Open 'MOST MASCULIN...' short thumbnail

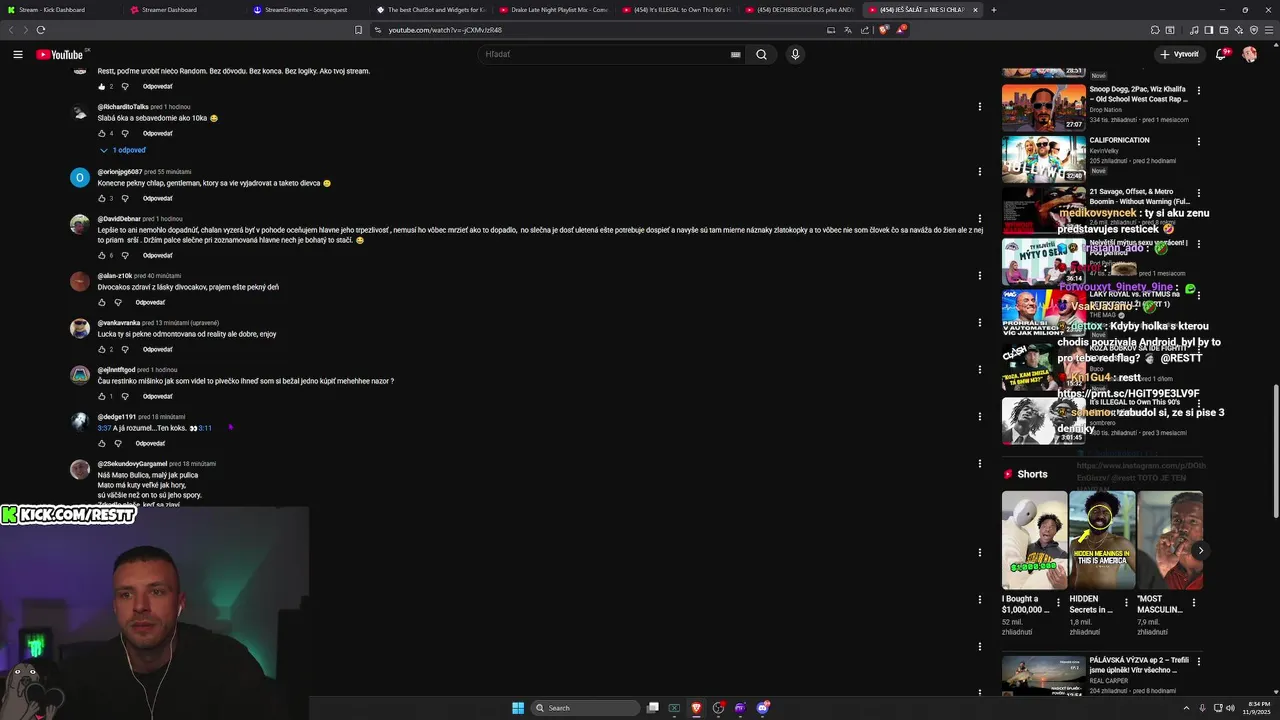tap(1170, 540)
